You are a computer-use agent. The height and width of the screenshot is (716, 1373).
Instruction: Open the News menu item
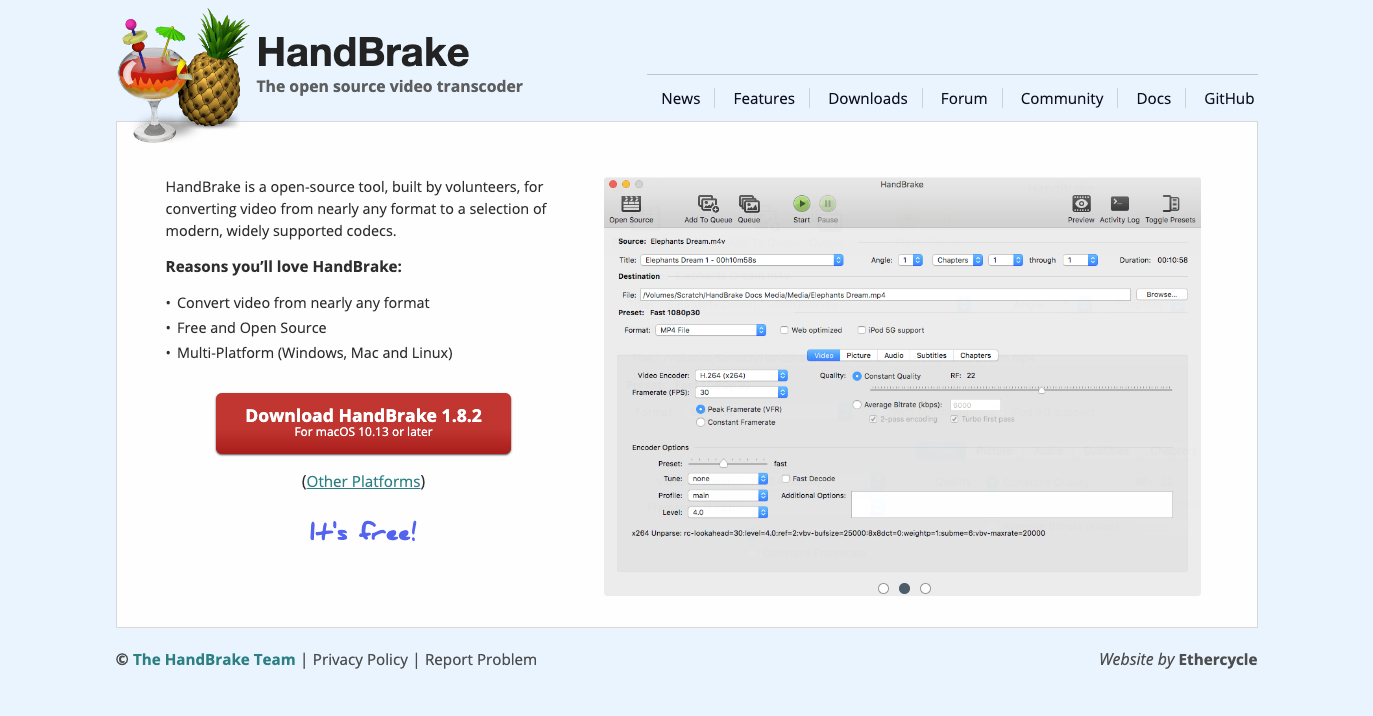tap(680, 98)
